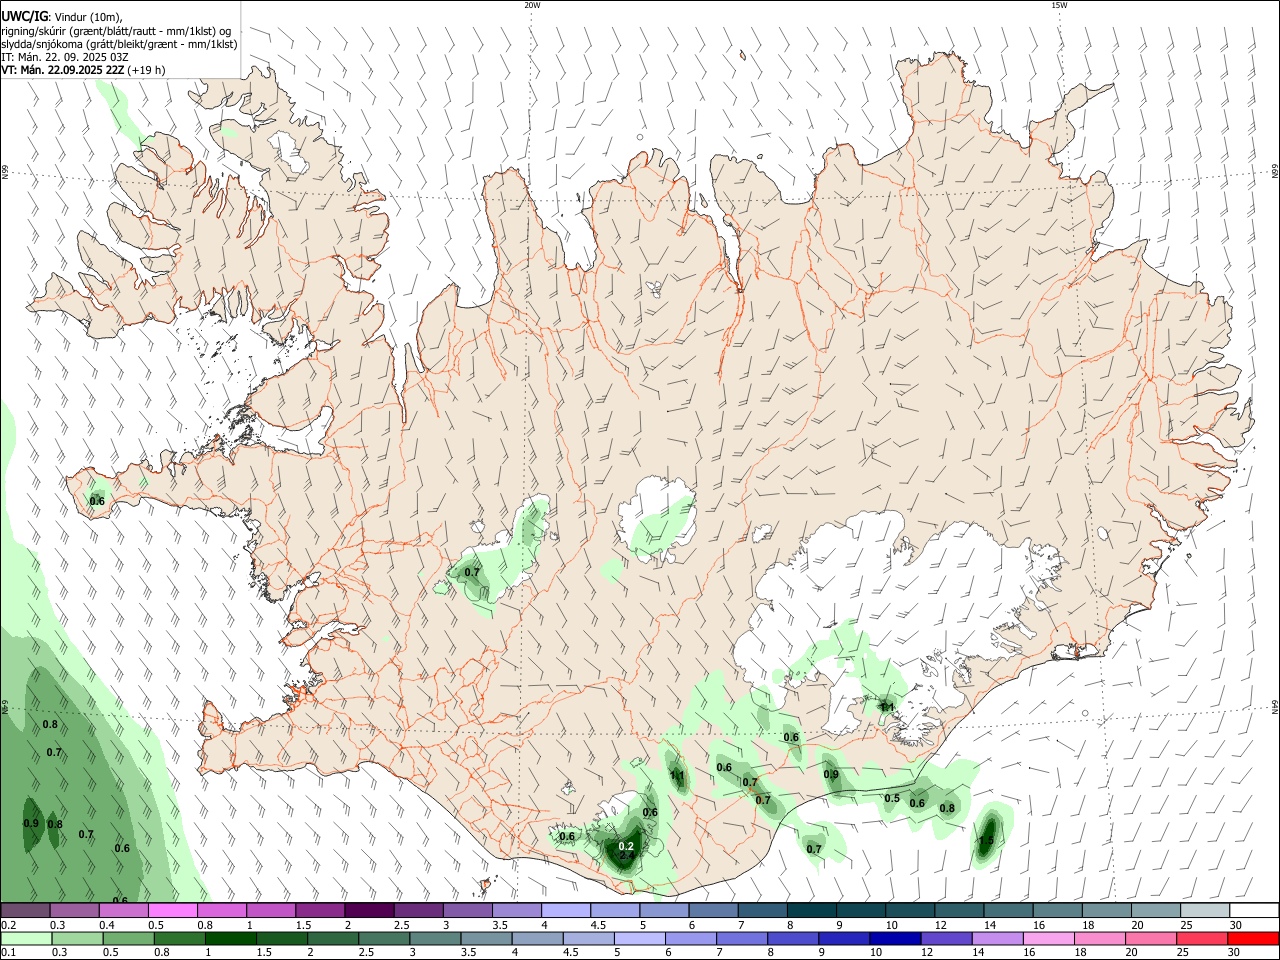Image resolution: width=1280 pixels, height=960 pixels.
Task: Click the 0.5 value on the southeast coast map
Action: coord(892,798)
